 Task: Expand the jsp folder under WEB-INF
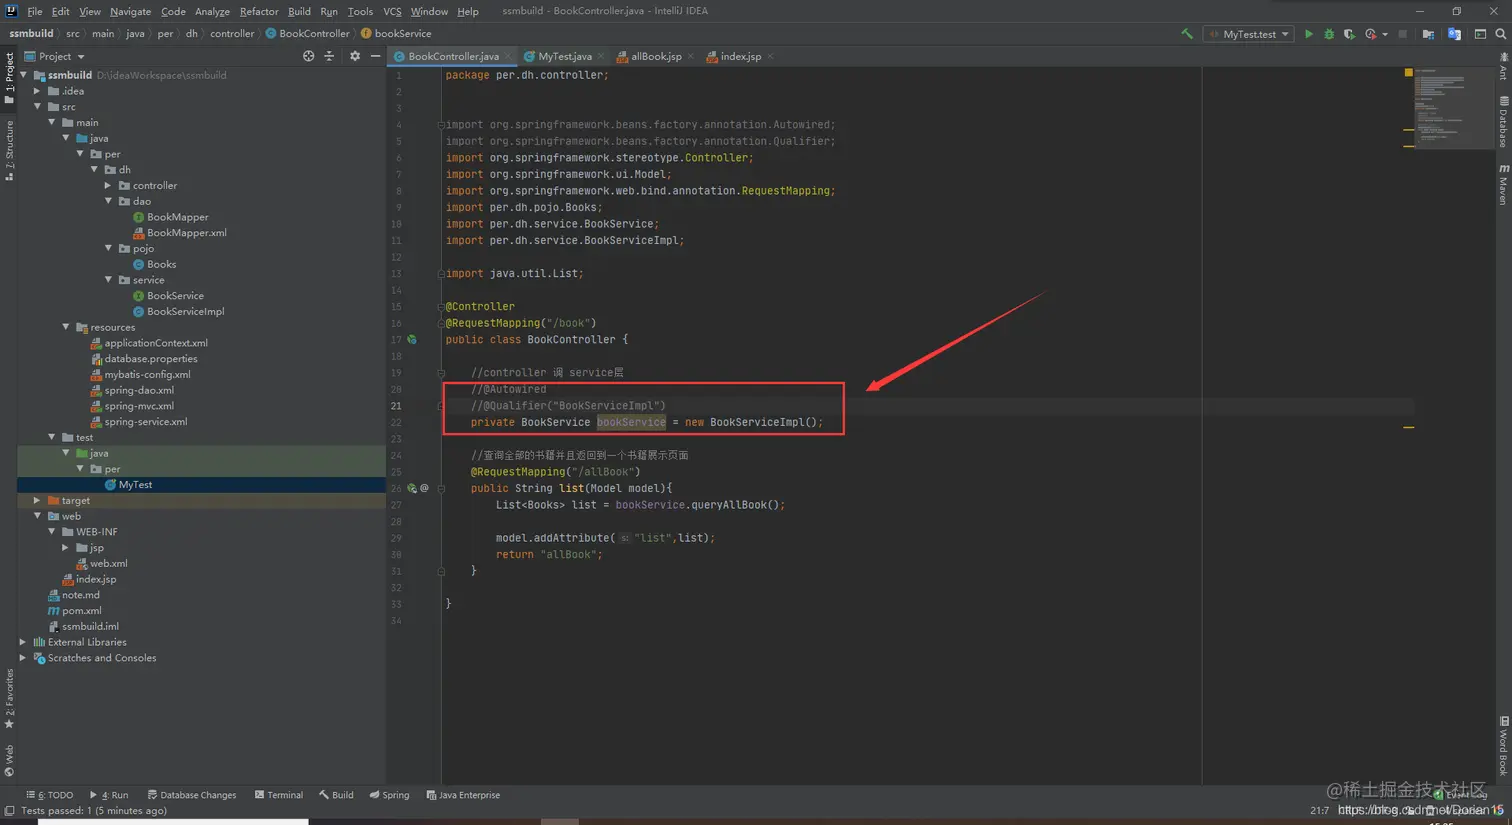pos(66,548)
